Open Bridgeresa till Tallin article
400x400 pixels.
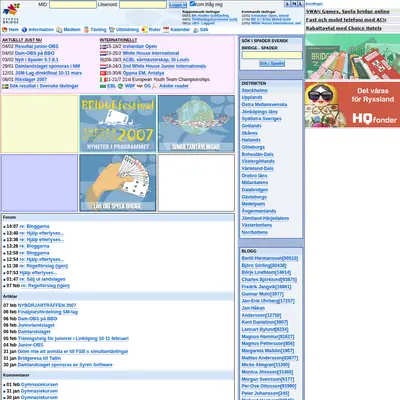[39, 358]
